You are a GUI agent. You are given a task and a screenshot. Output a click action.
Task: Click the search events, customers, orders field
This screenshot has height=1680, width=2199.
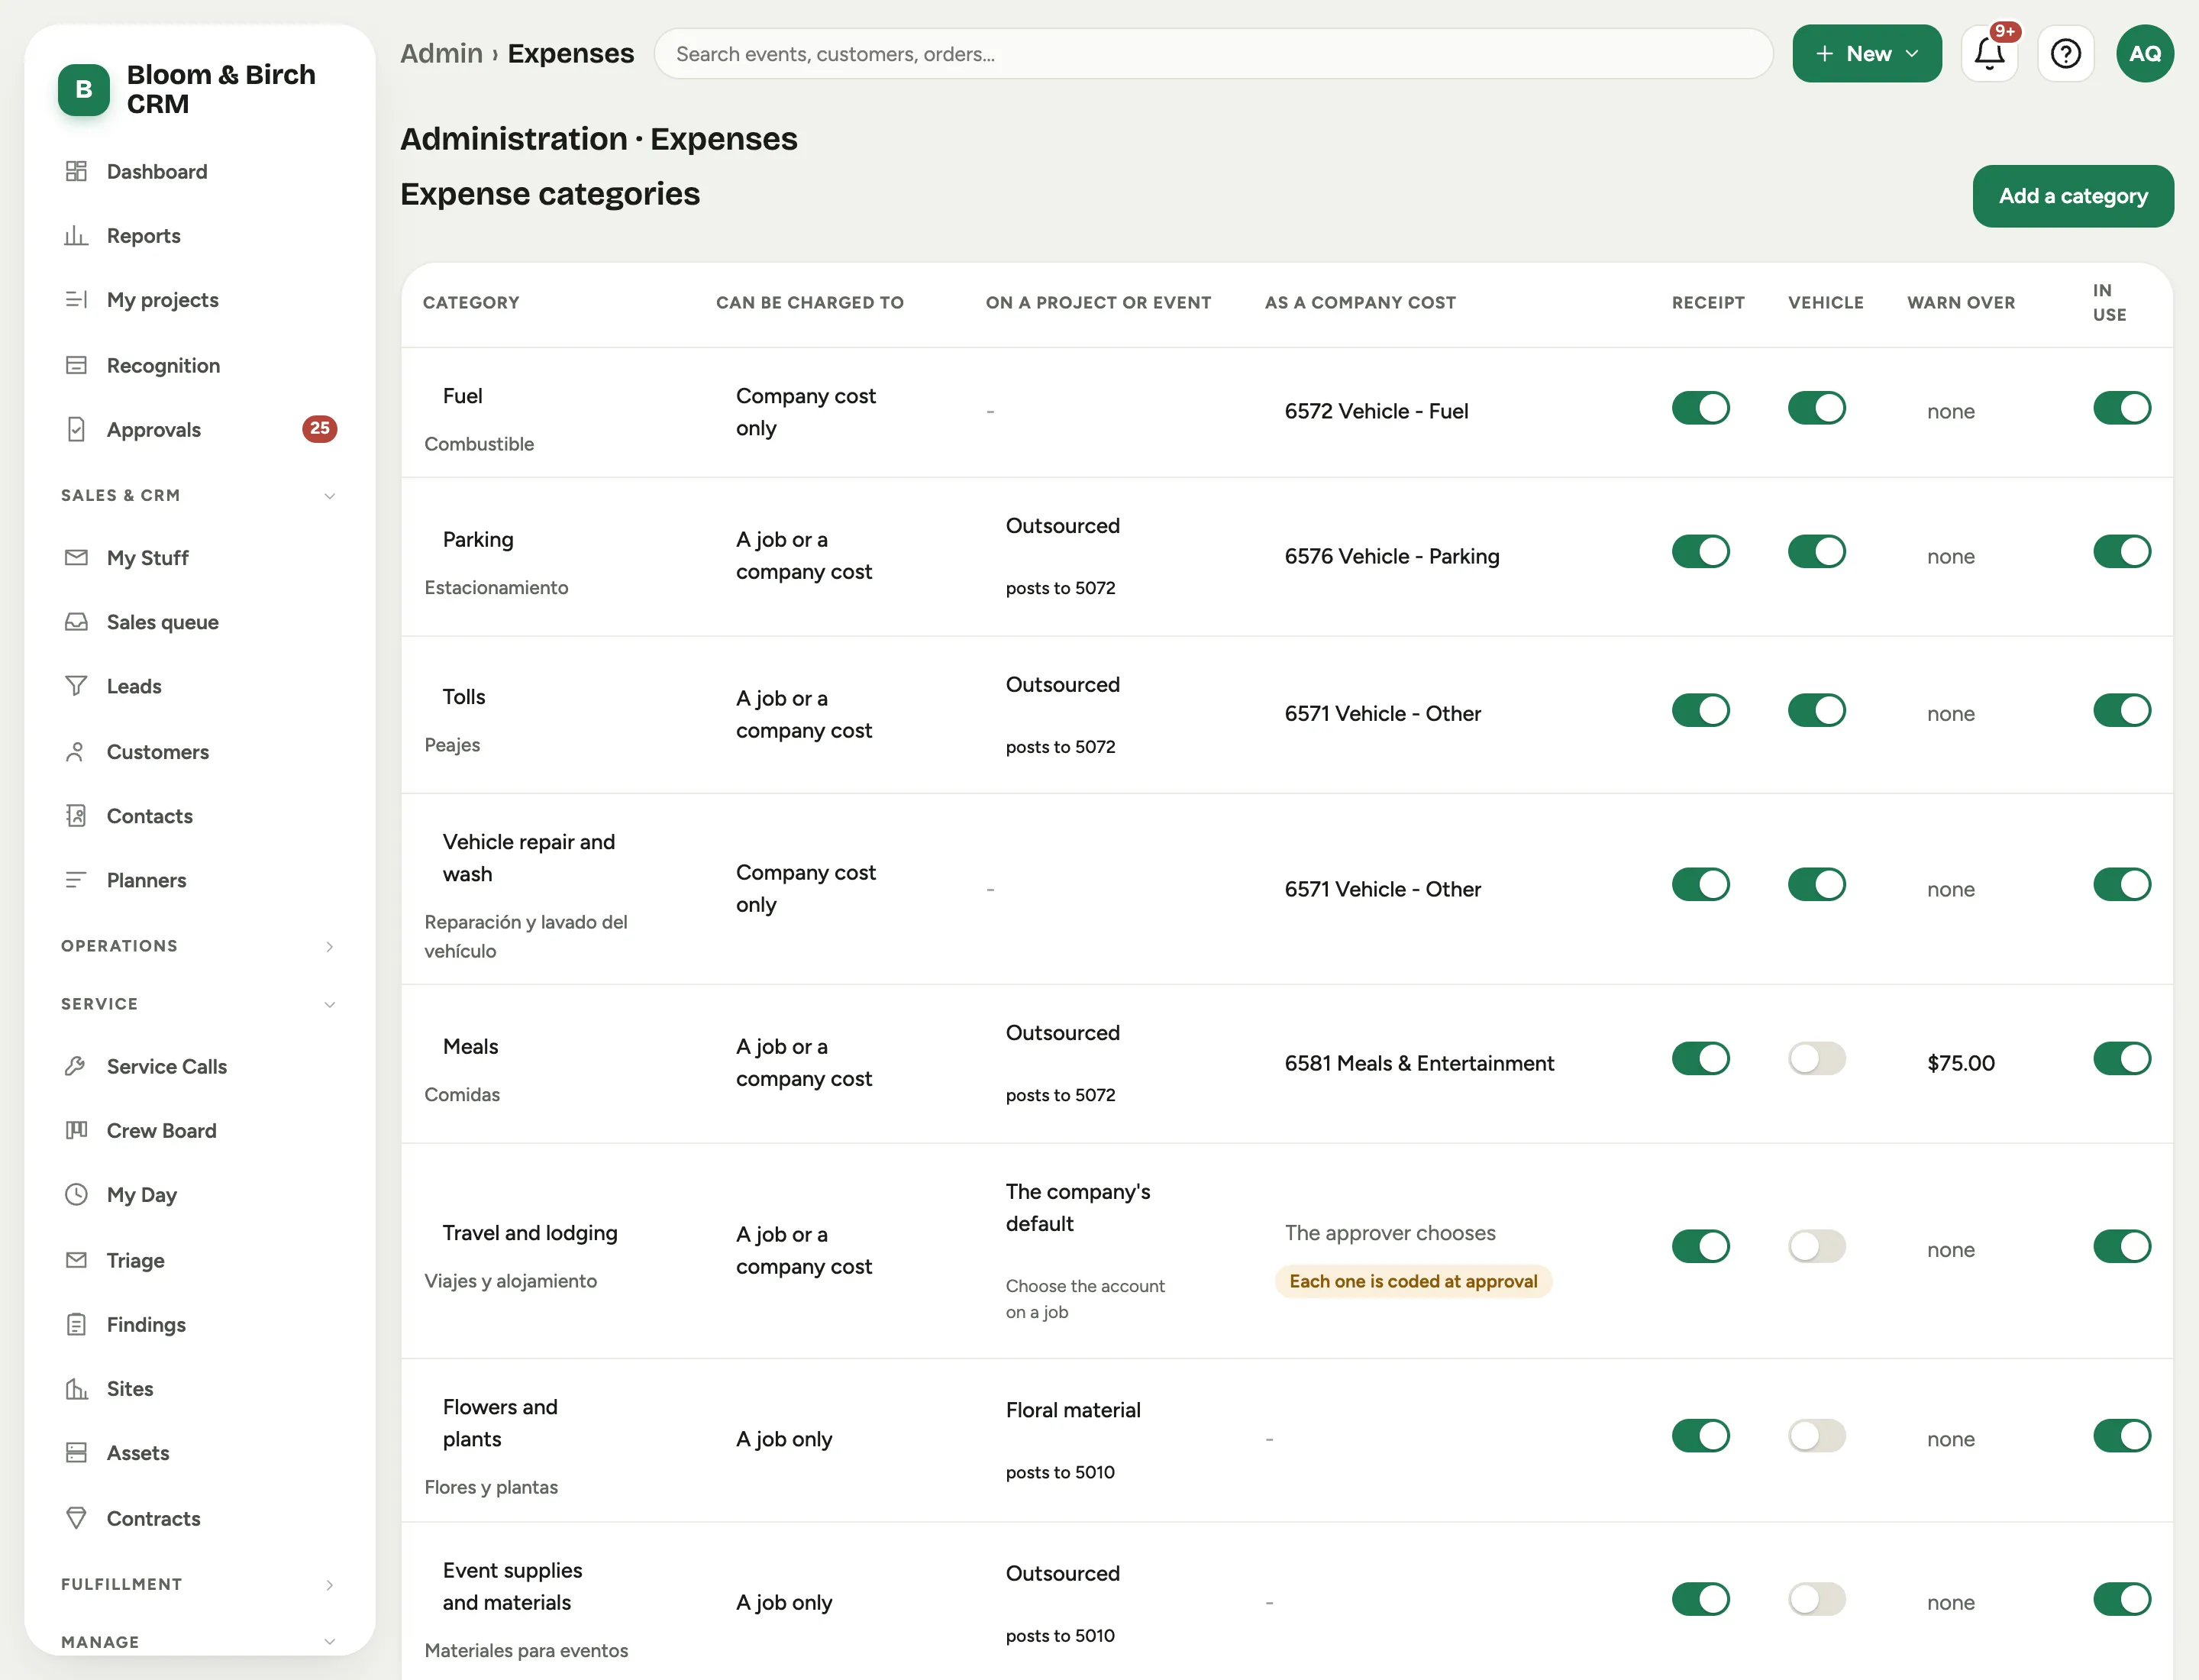point(1213,54)
